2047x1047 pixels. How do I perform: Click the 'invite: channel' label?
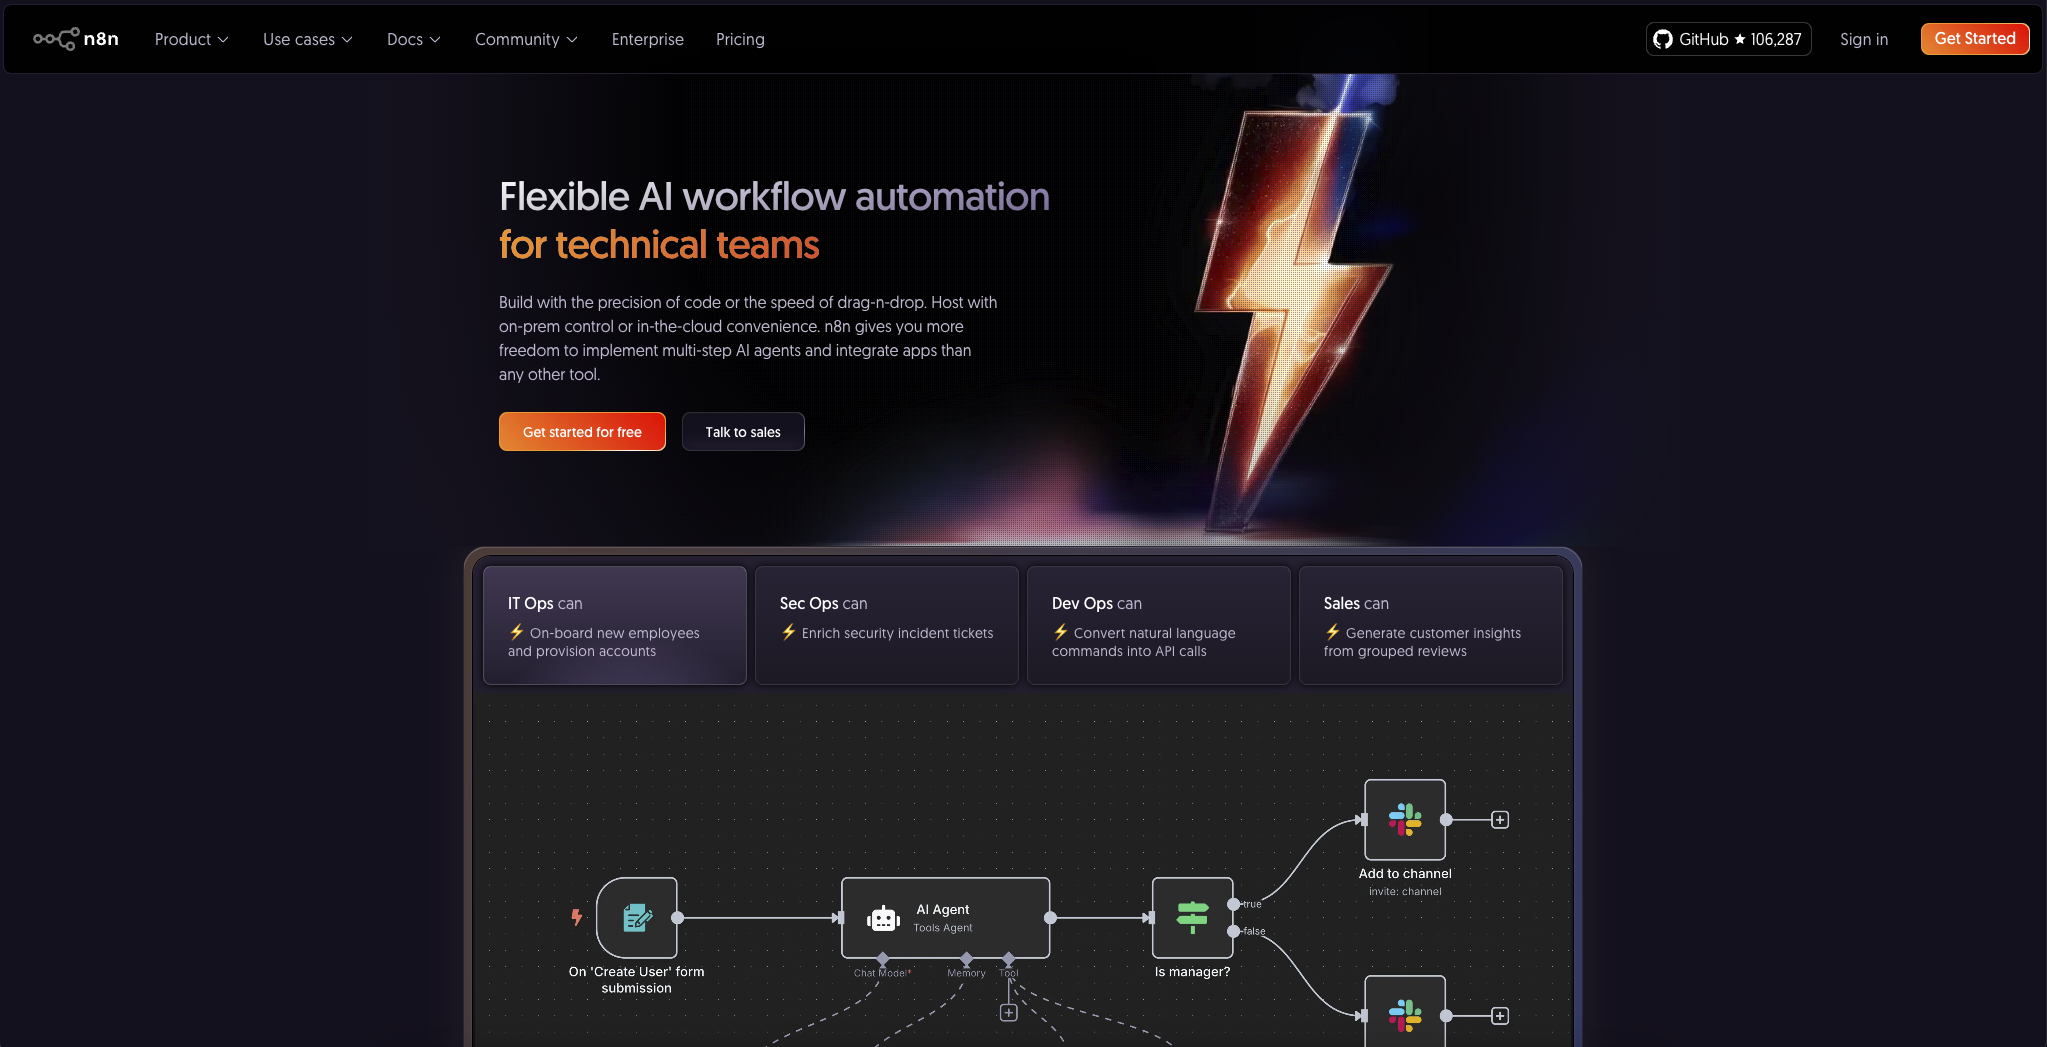pyautogui.click(x=1405, y=891)
